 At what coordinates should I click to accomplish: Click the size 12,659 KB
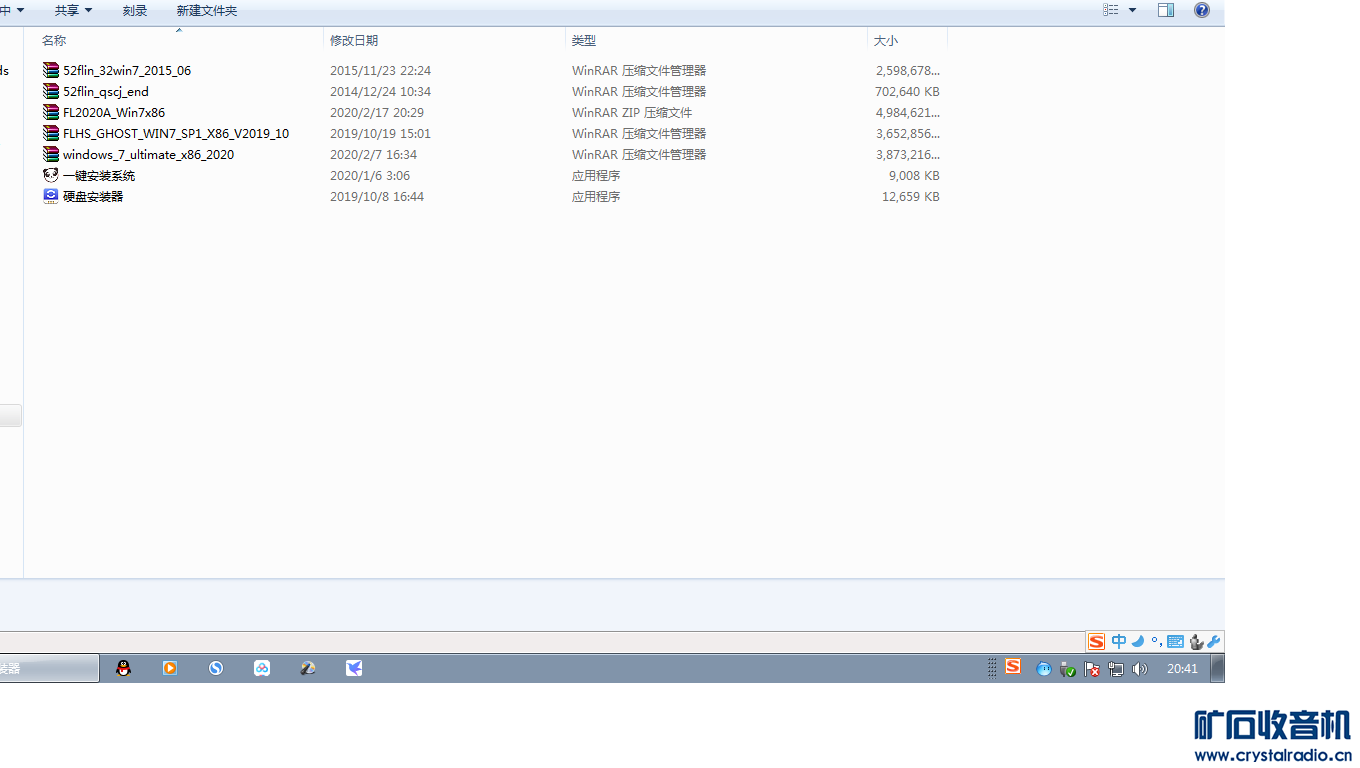click(x=911, y=196)
